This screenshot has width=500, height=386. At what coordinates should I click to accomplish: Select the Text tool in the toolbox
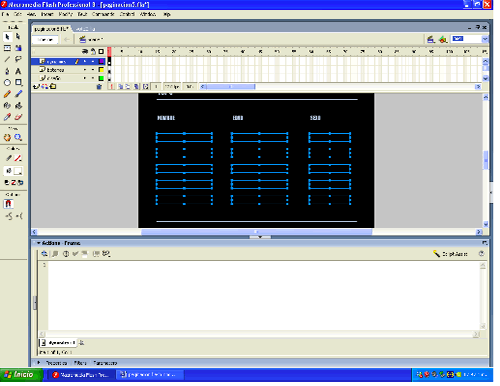pos(18,71)
